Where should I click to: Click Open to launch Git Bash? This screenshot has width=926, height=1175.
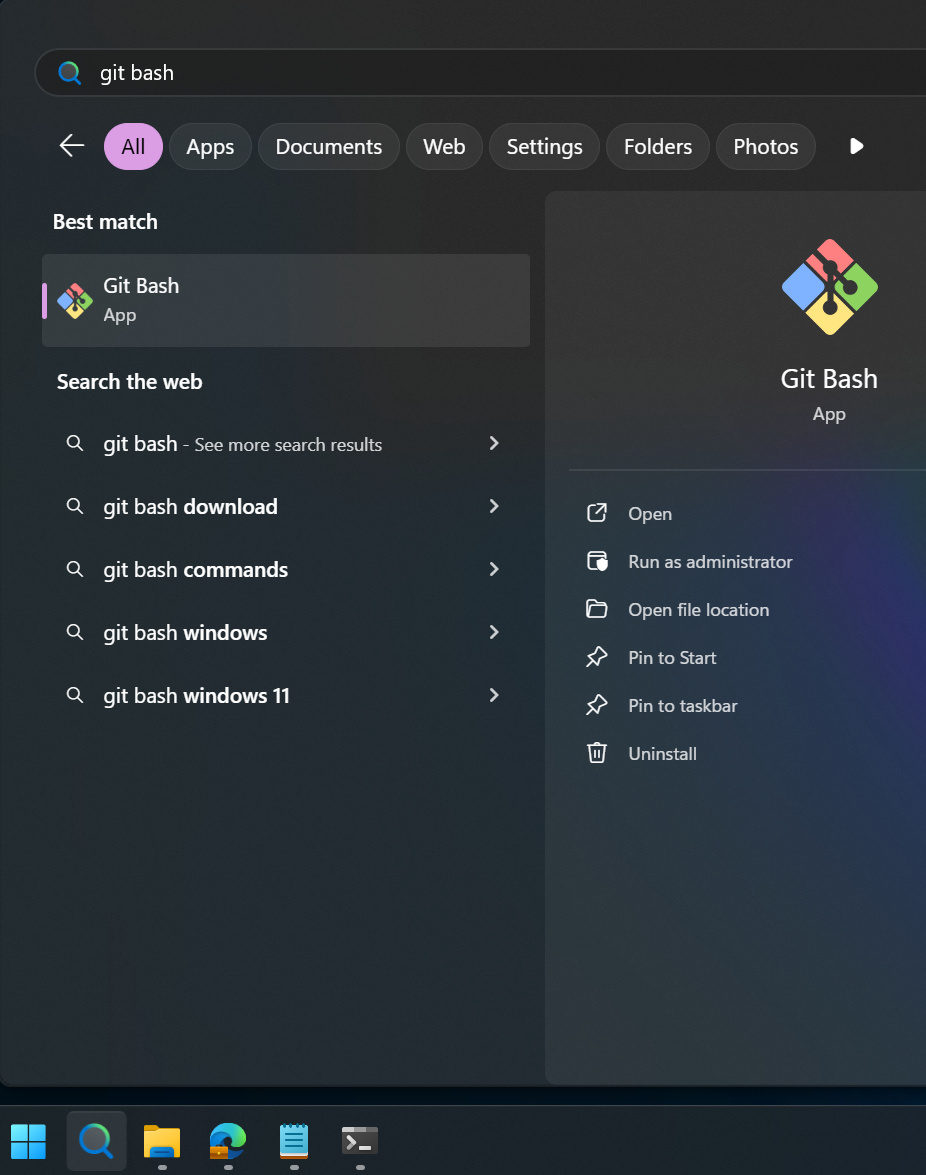(x=650, y=513)
